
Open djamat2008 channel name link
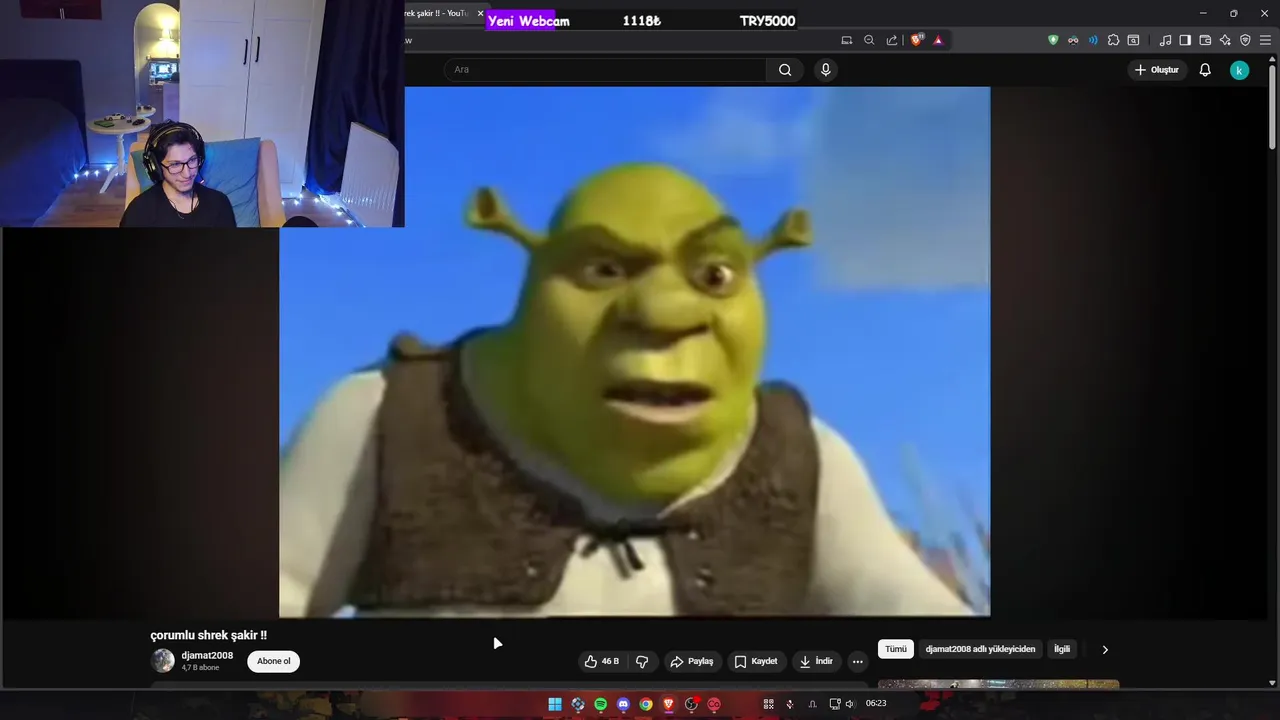tap(207, 656)
